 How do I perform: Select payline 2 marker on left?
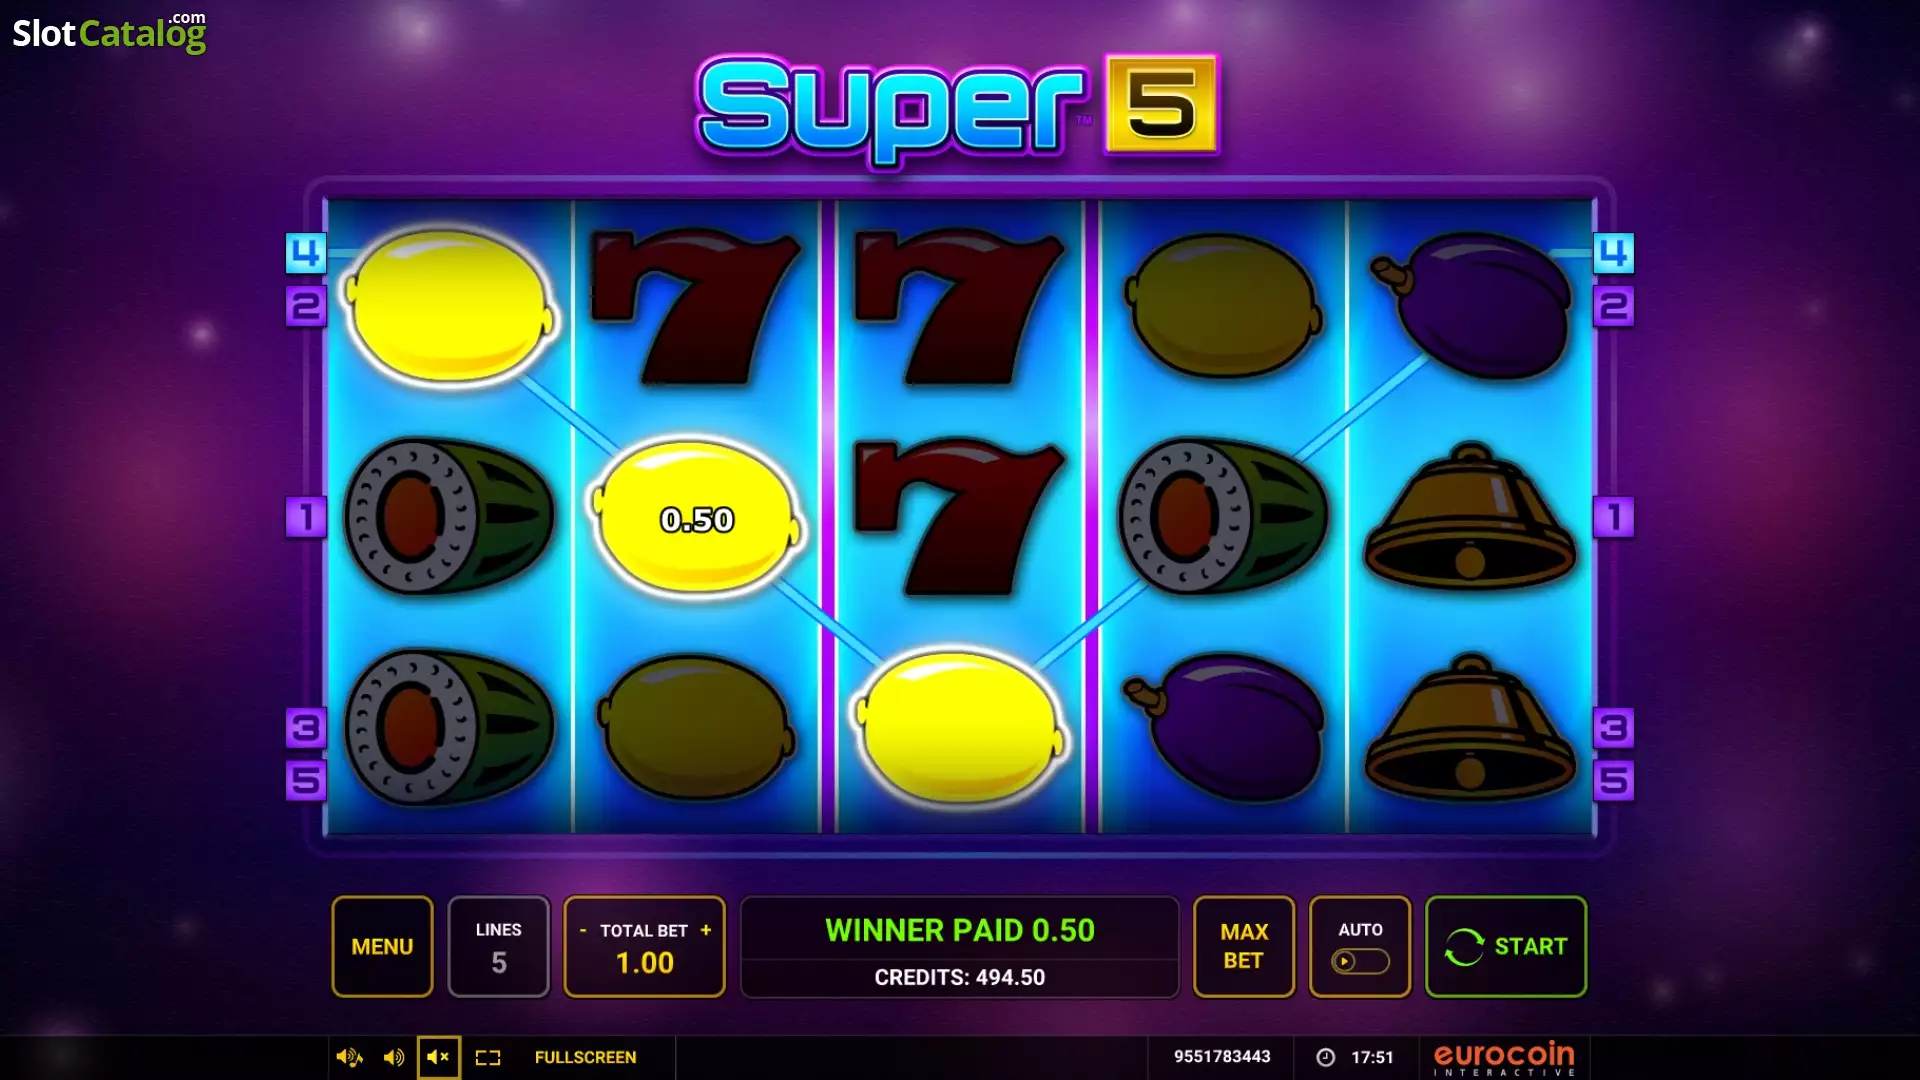click(306, 306)
